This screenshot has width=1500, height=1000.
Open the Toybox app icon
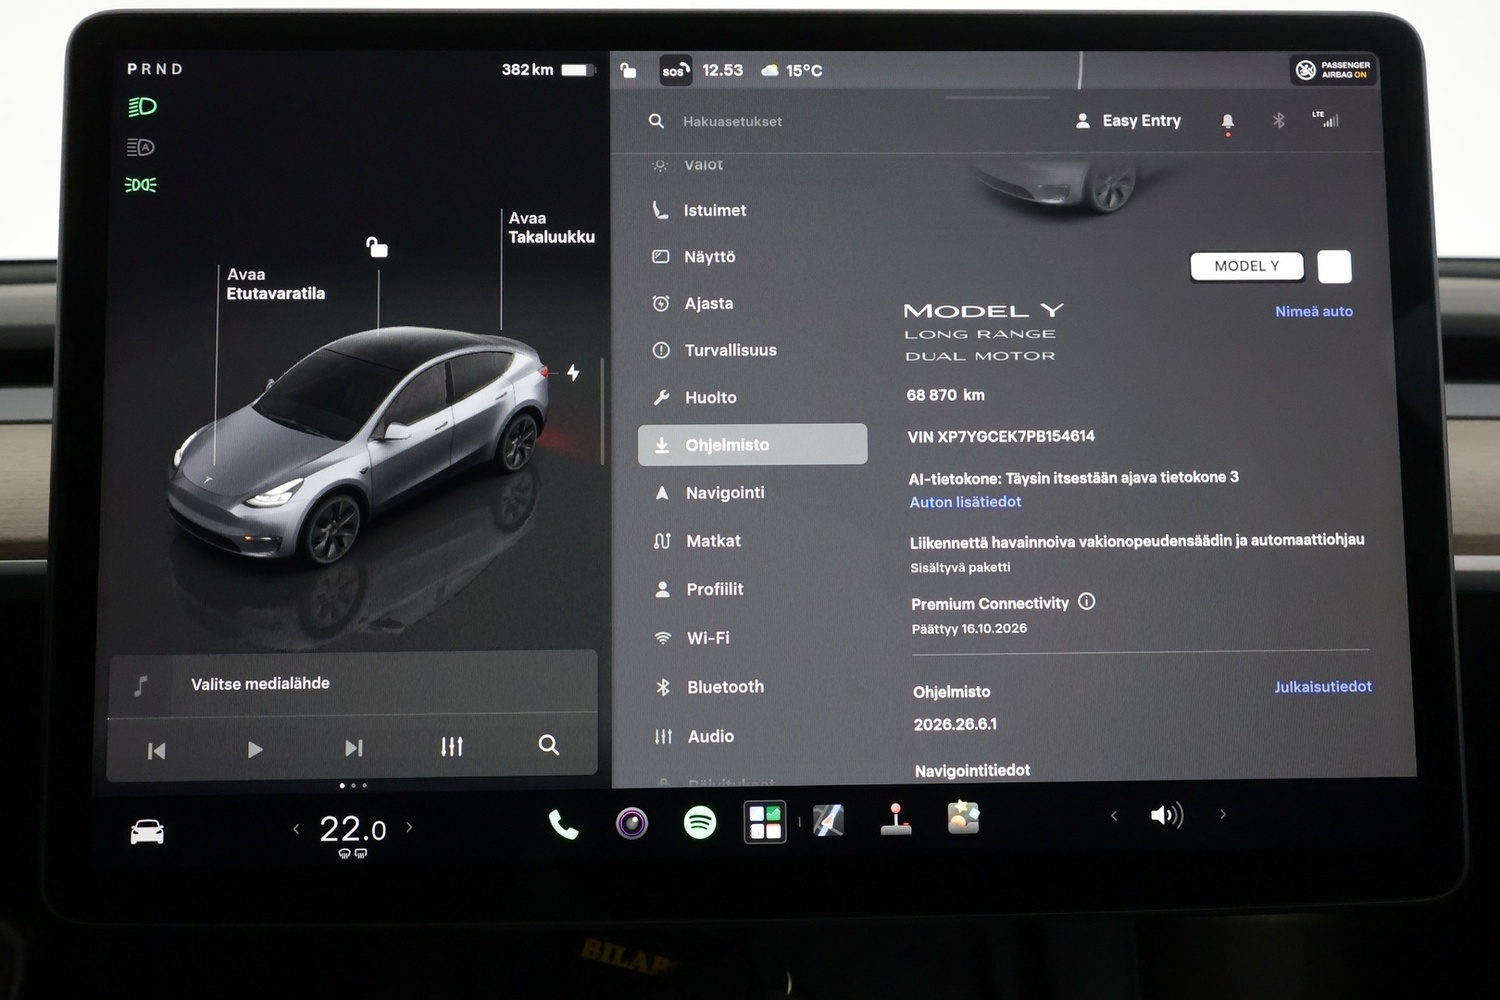(963, 817)
